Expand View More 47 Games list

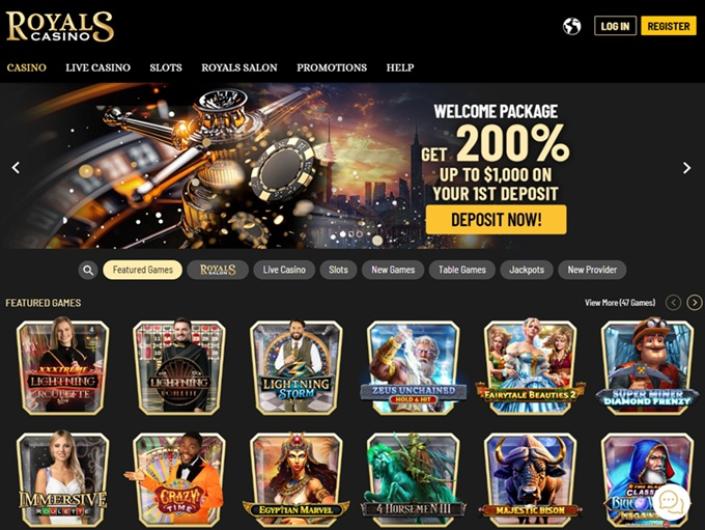pos(620,303)
